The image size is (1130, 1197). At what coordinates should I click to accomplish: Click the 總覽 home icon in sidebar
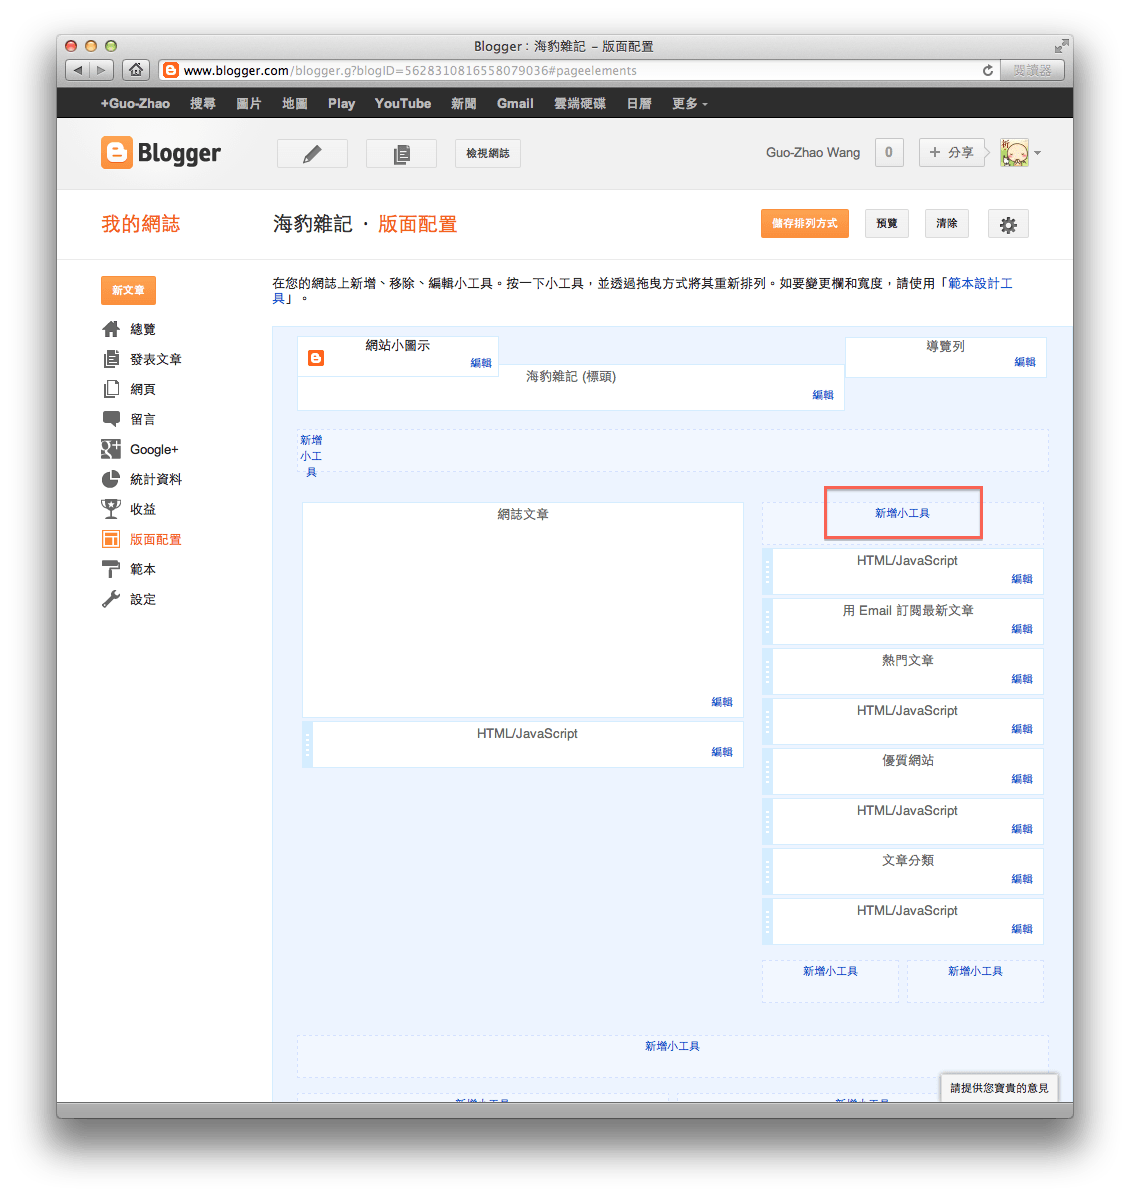pos(110,328)
